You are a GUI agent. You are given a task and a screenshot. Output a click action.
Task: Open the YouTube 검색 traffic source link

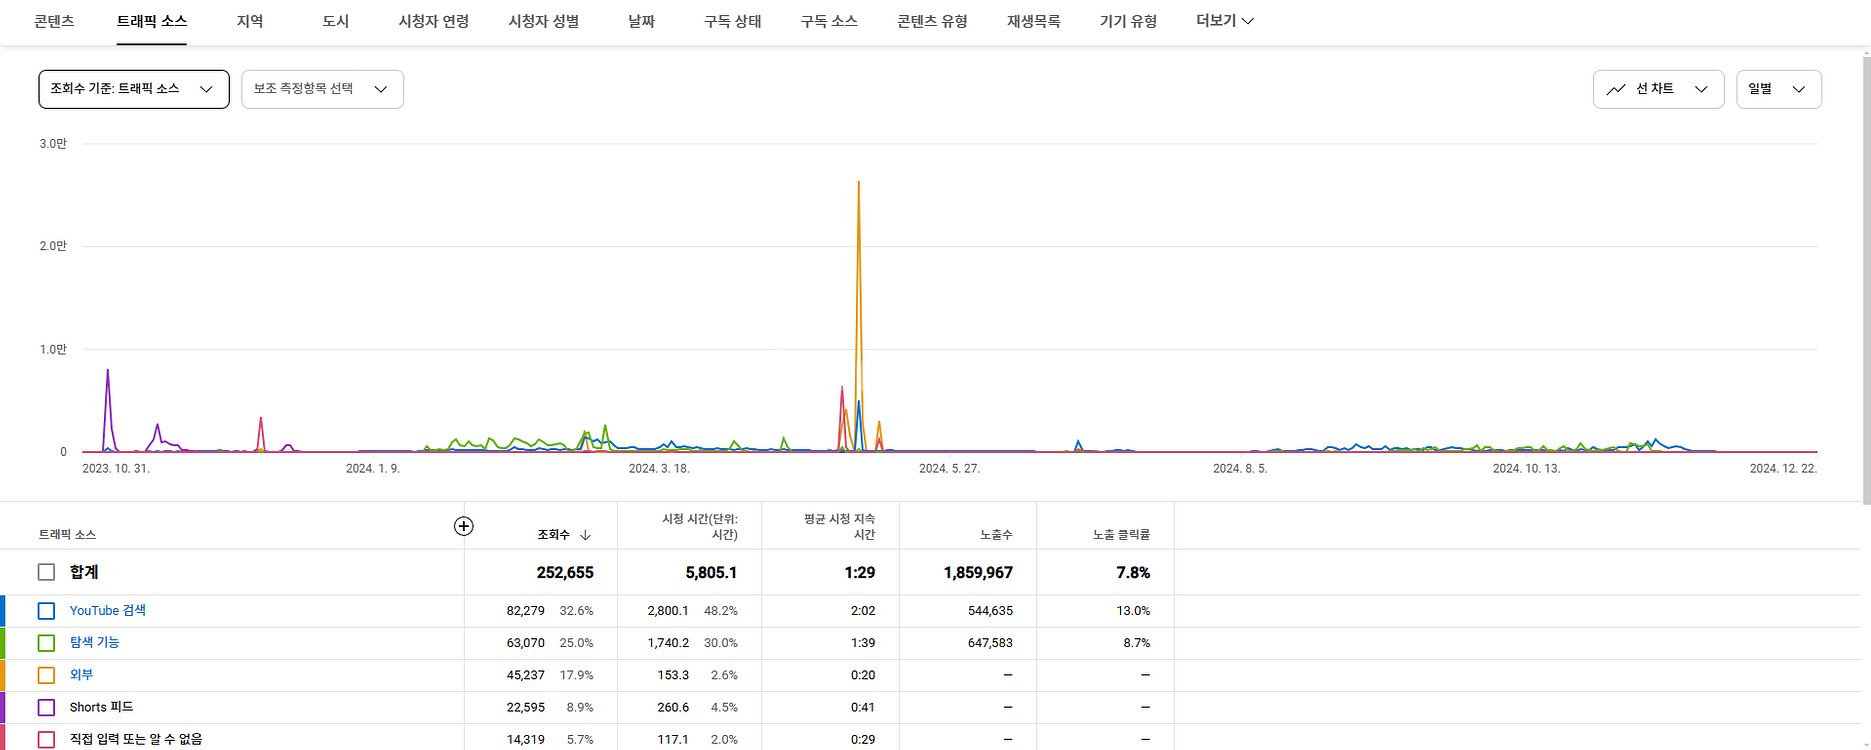click(107, 610)
